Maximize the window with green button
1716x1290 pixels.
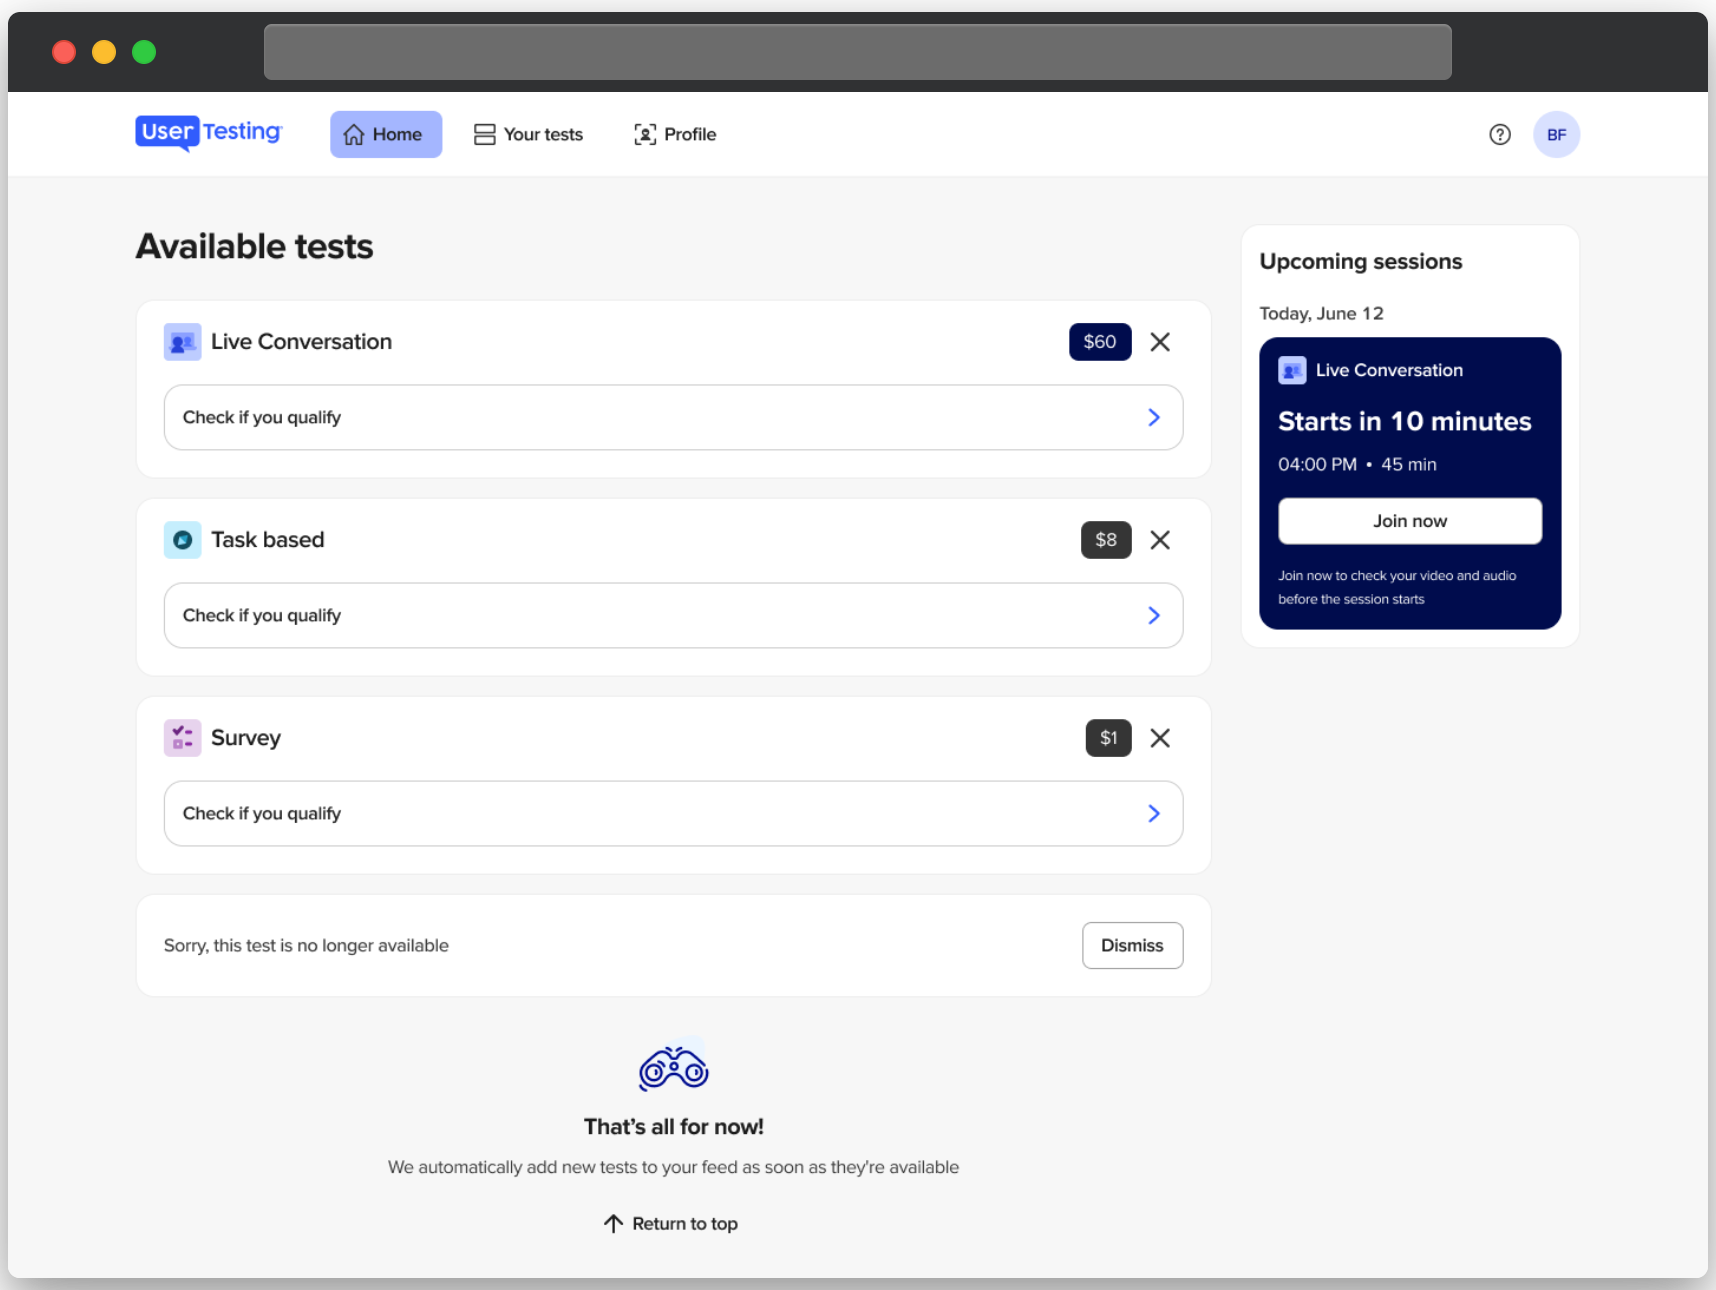pyautogui.click(x=144, y=52)
